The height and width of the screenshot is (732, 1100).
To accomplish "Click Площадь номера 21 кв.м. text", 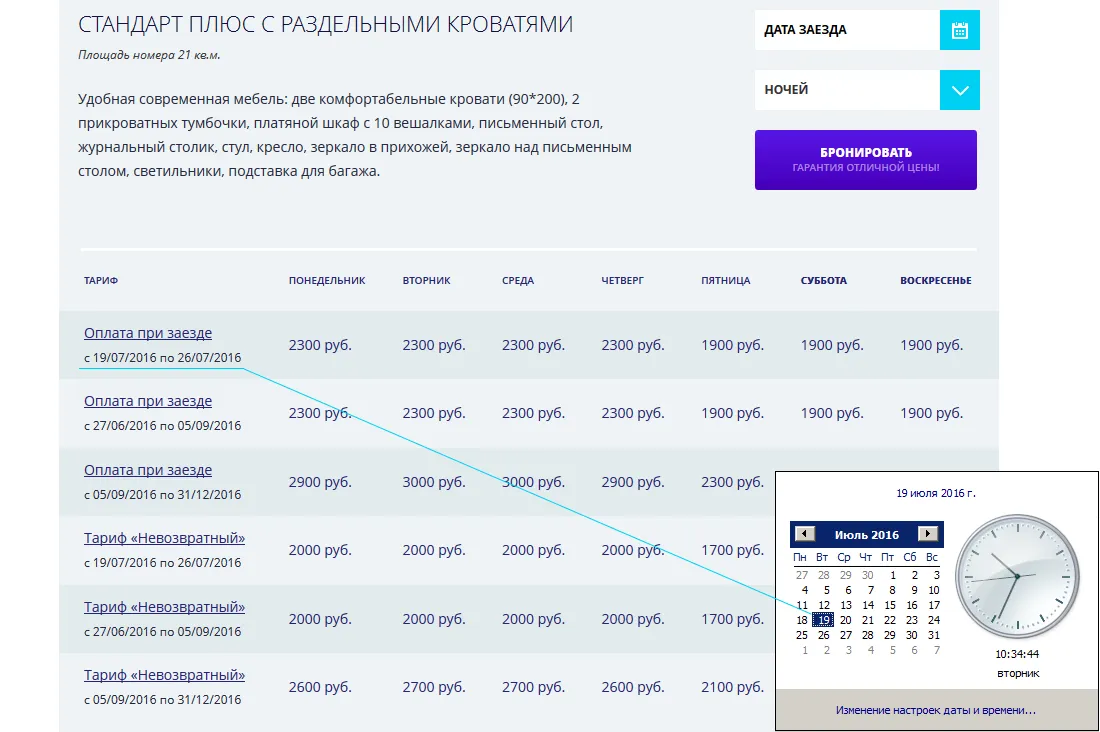I will pos(149,55).
